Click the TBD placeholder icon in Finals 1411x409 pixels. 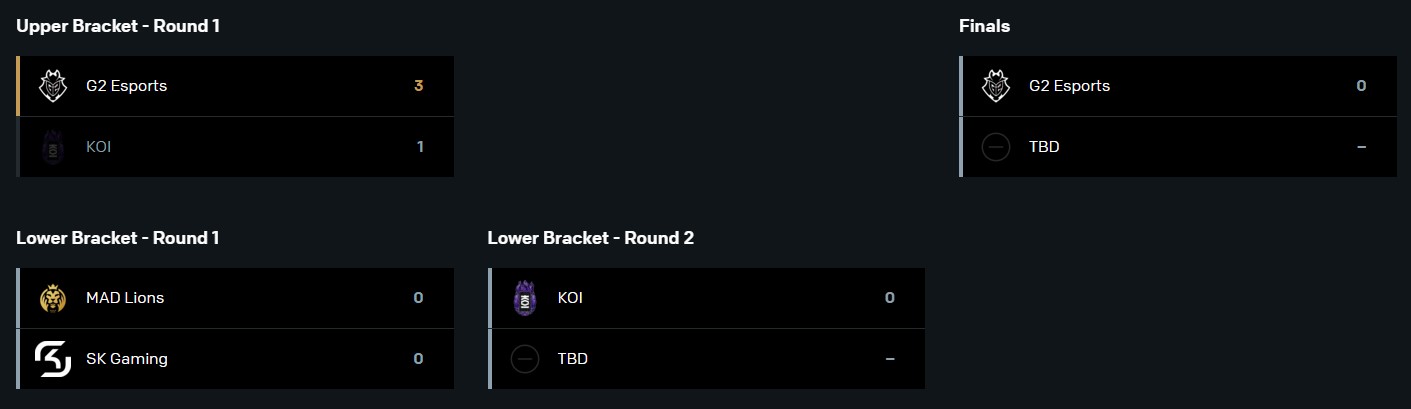click(995, 147)
